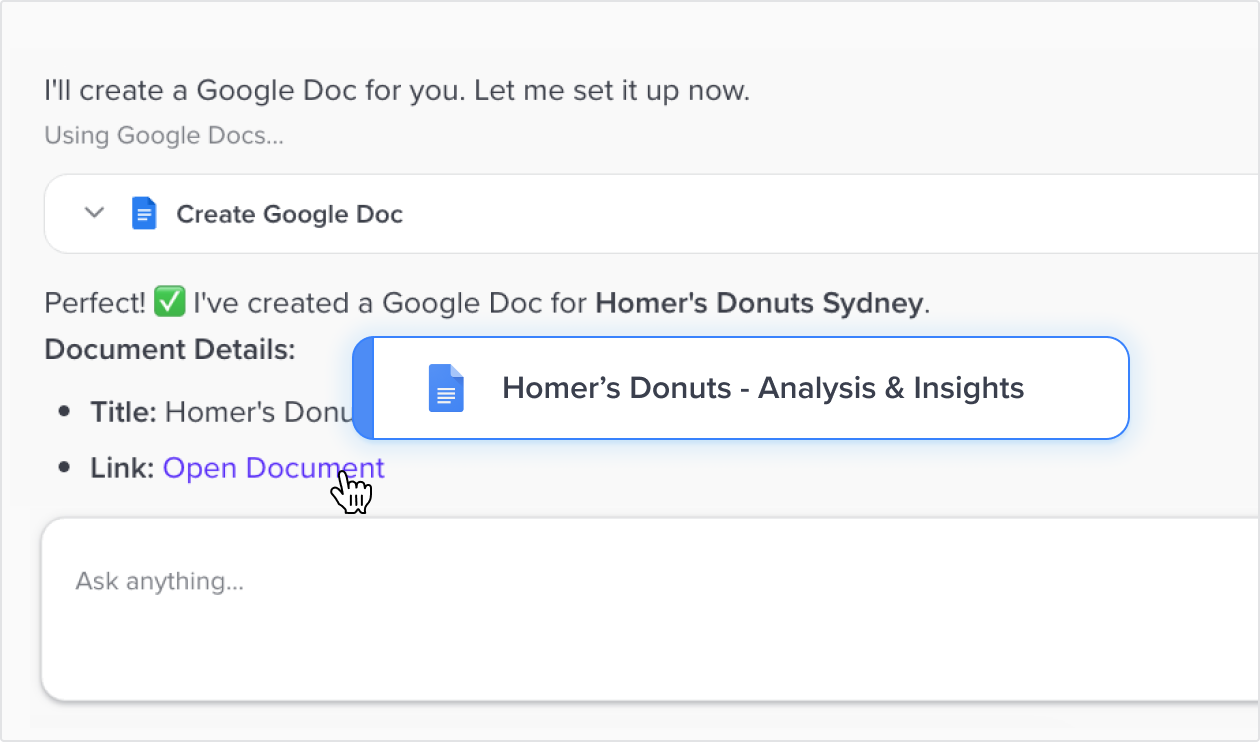Click the document title text on the card
The height and width of the screenshot is (742, 1260).
click(762, 387)
